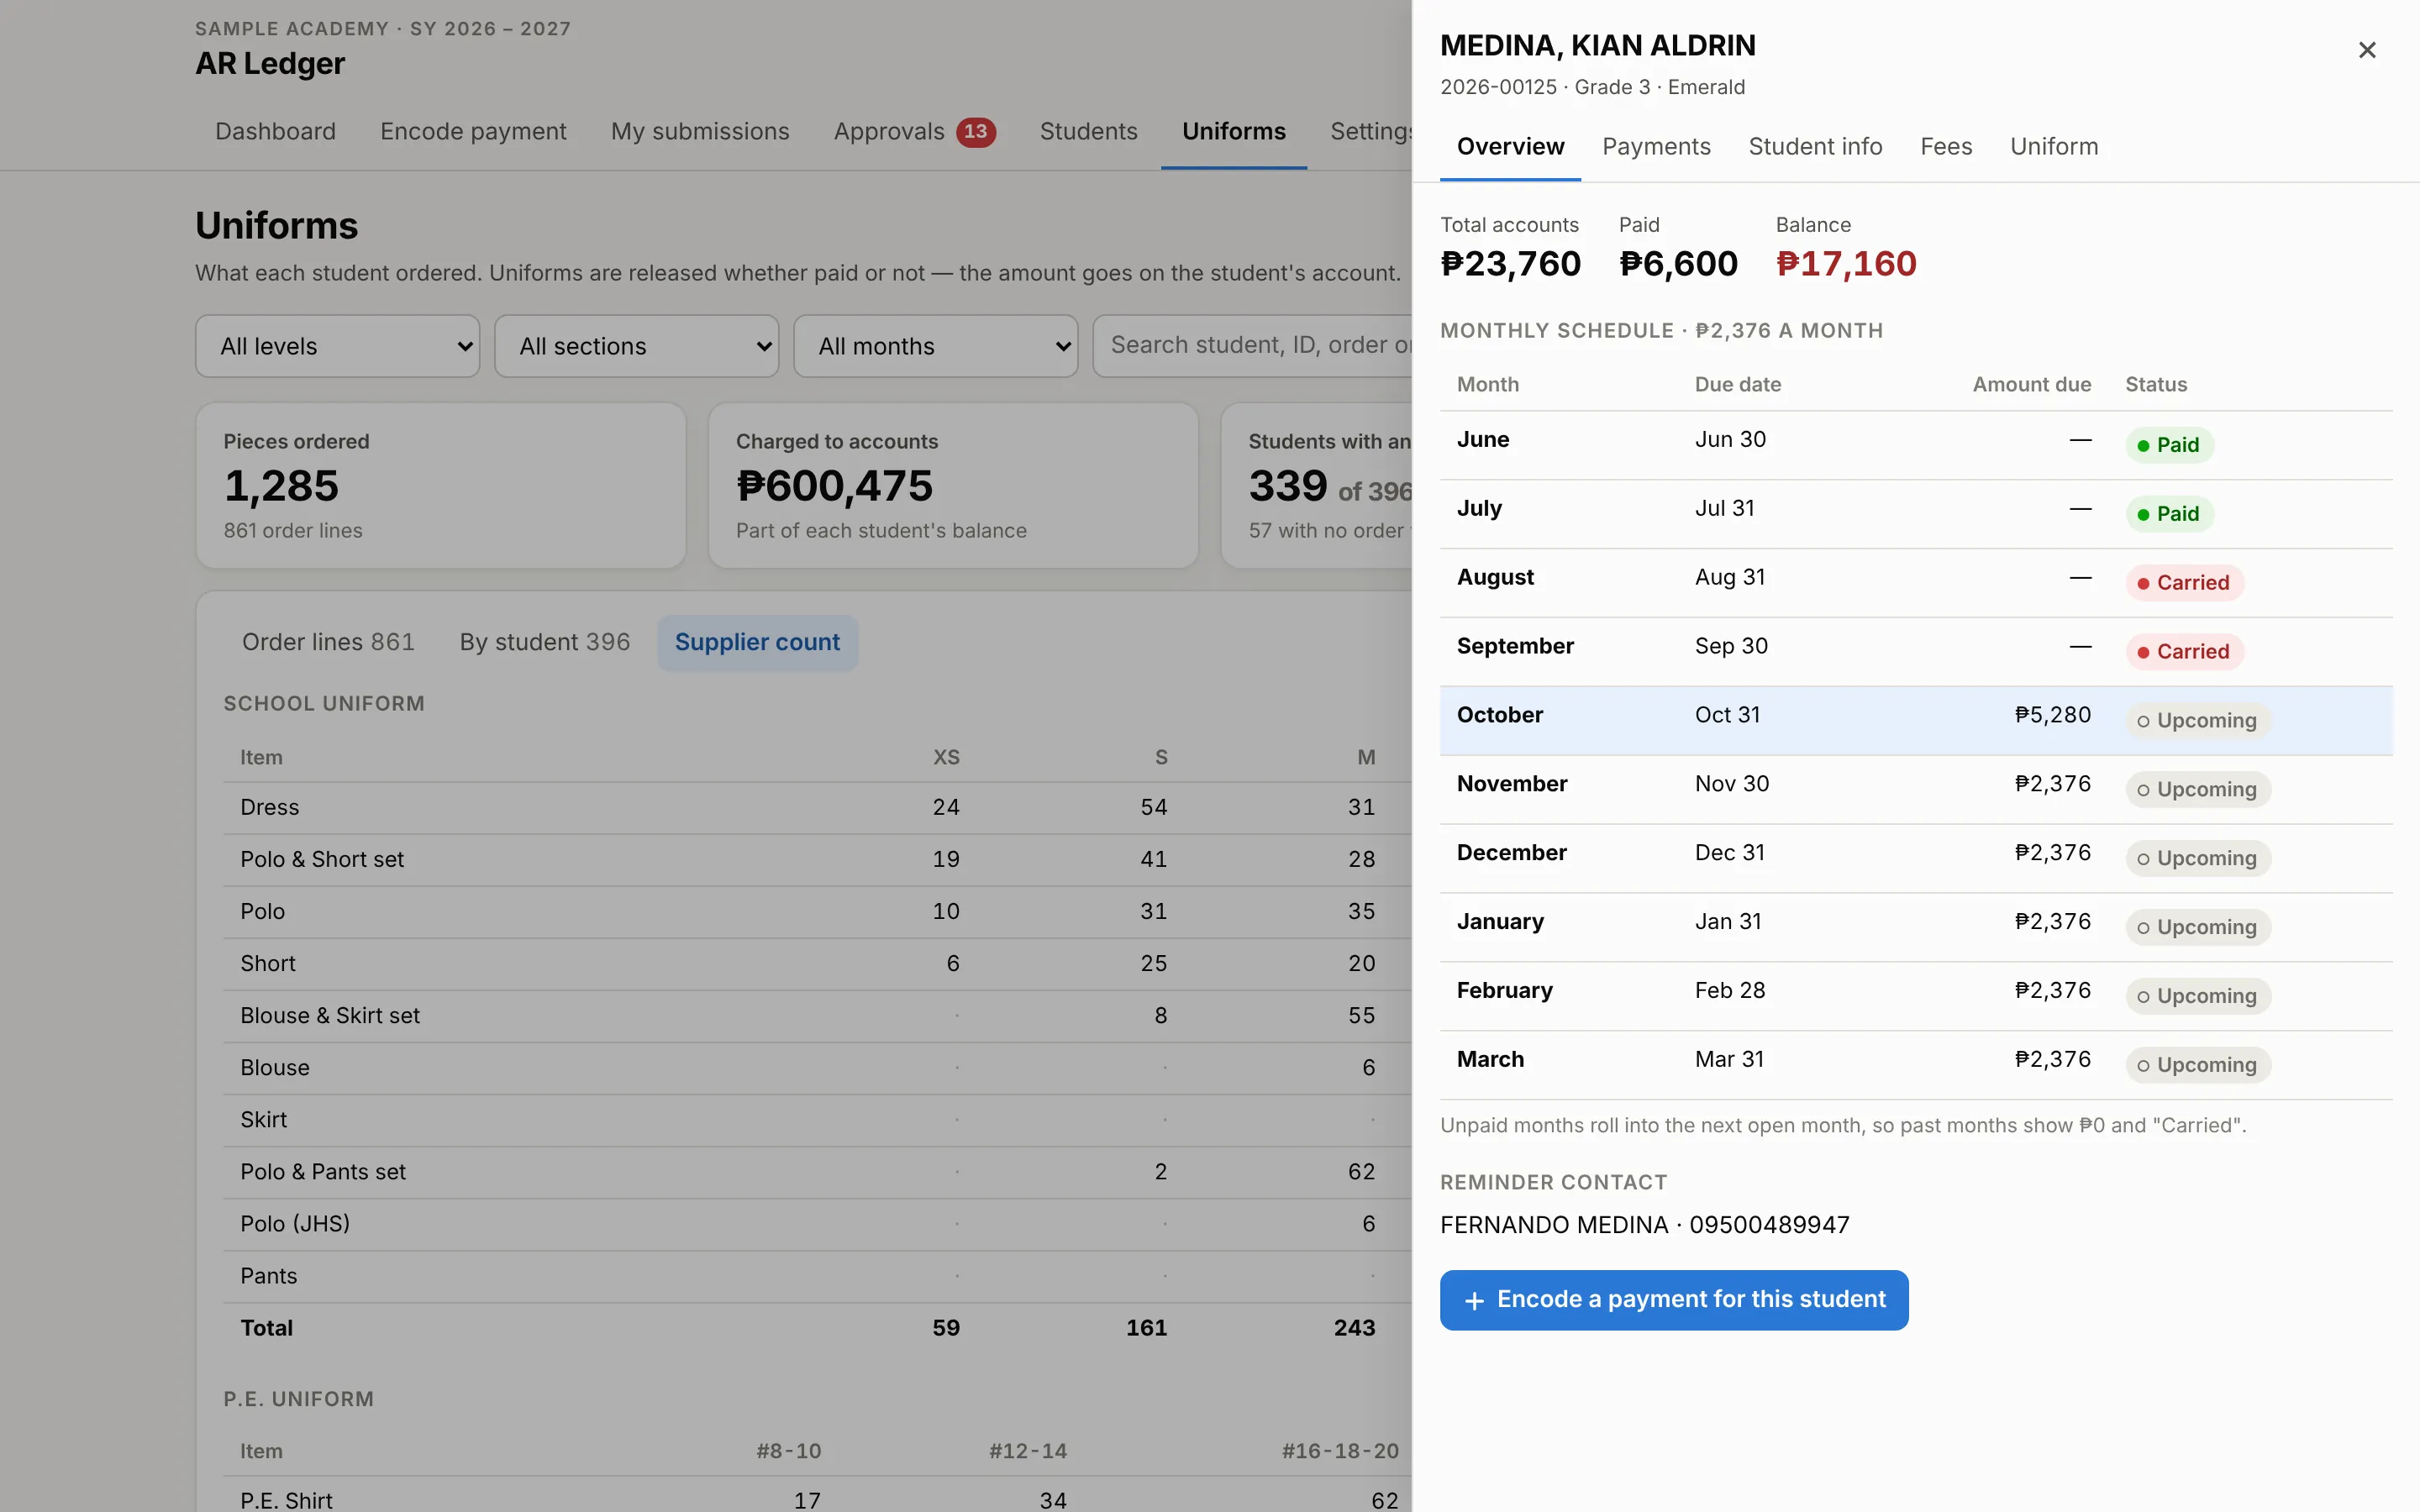Screen dimensions: 2420x1512
Task: Click the December Upcoming status badge
Action: click(2198, 859)
